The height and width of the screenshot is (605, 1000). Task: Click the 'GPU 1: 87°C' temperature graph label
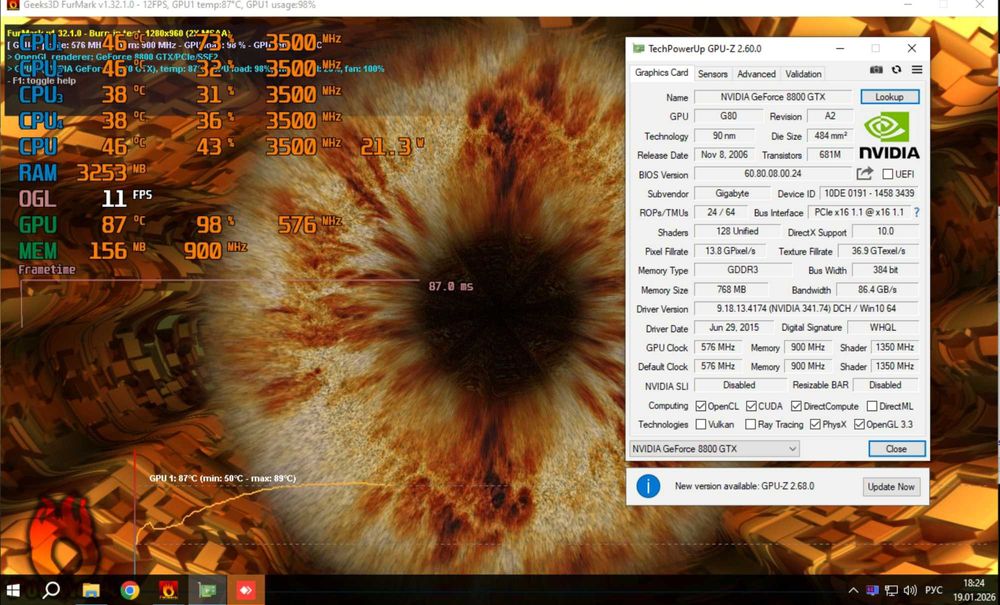pyautogui.click(x=222, y=478)
